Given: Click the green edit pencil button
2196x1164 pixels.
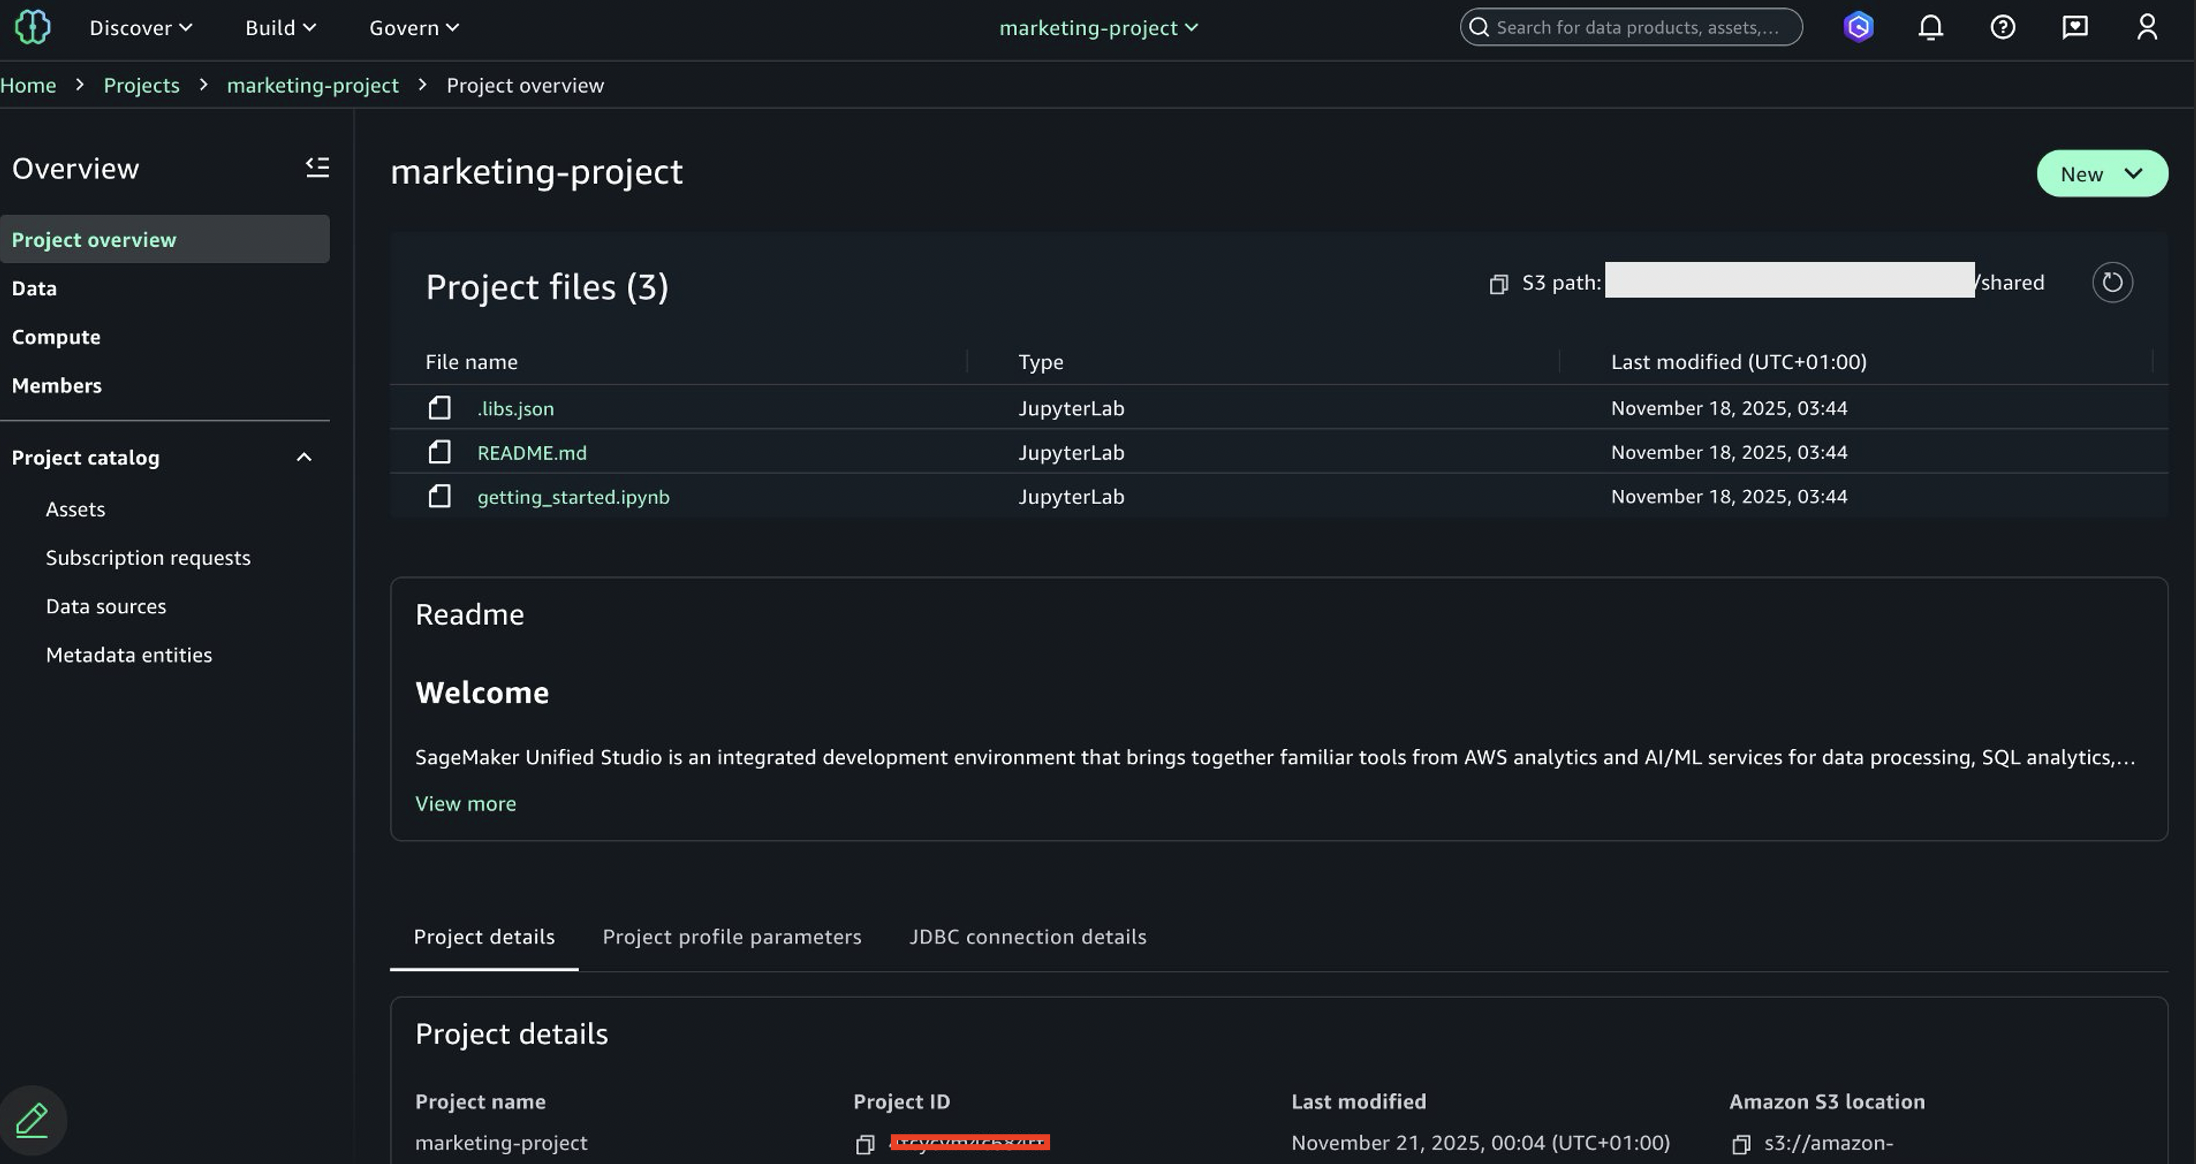Looking at the screenshot, I should coord(32,1120).
